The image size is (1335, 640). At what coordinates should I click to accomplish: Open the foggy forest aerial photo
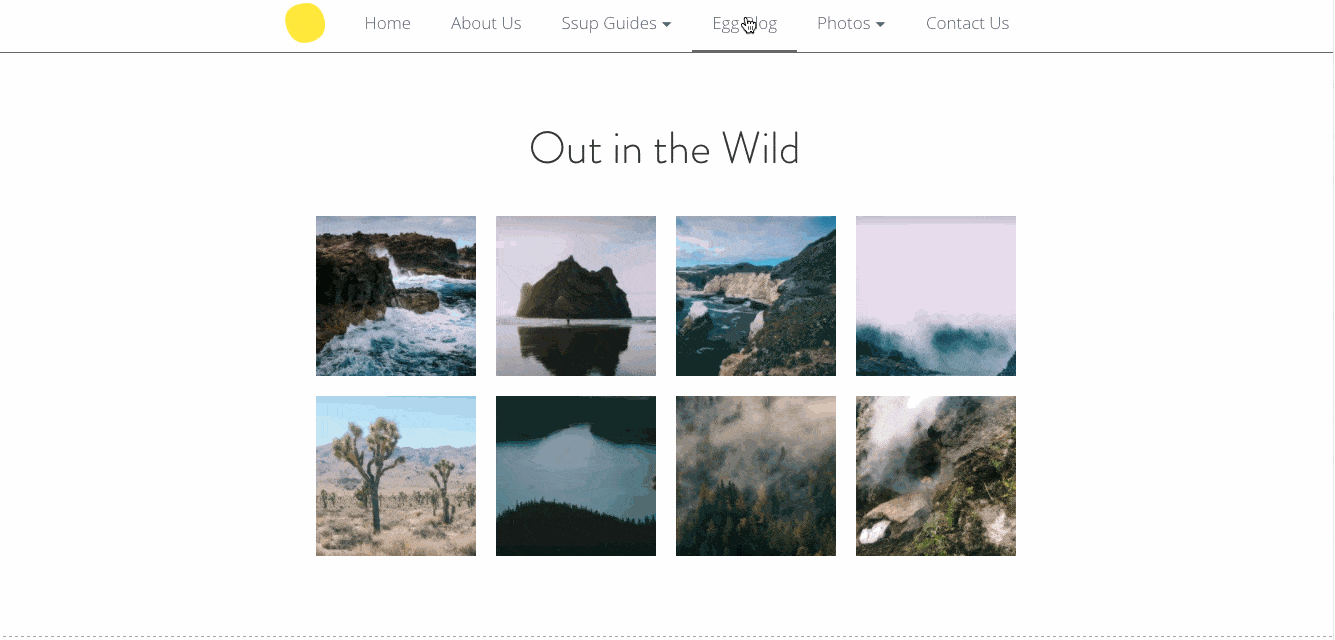click(x=756, y=476)
